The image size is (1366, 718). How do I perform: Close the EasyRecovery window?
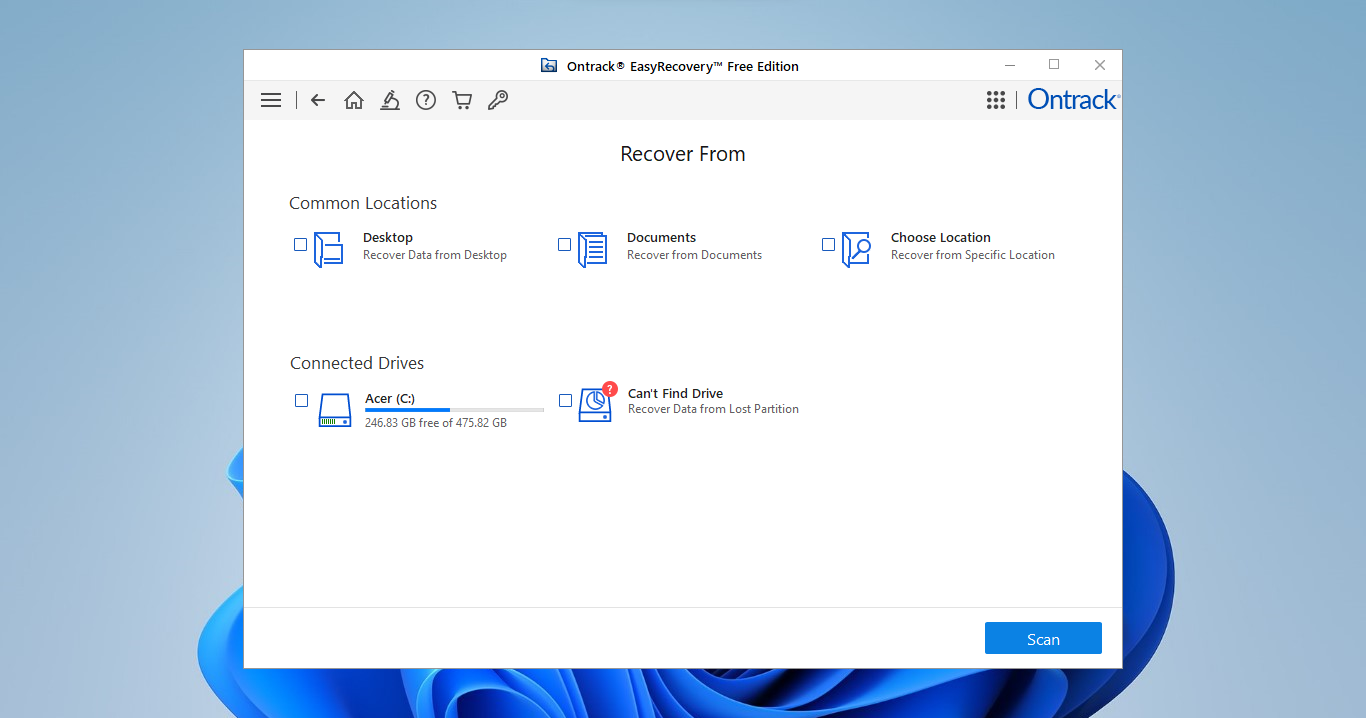pyautogui.click(x=1100, y=65)
